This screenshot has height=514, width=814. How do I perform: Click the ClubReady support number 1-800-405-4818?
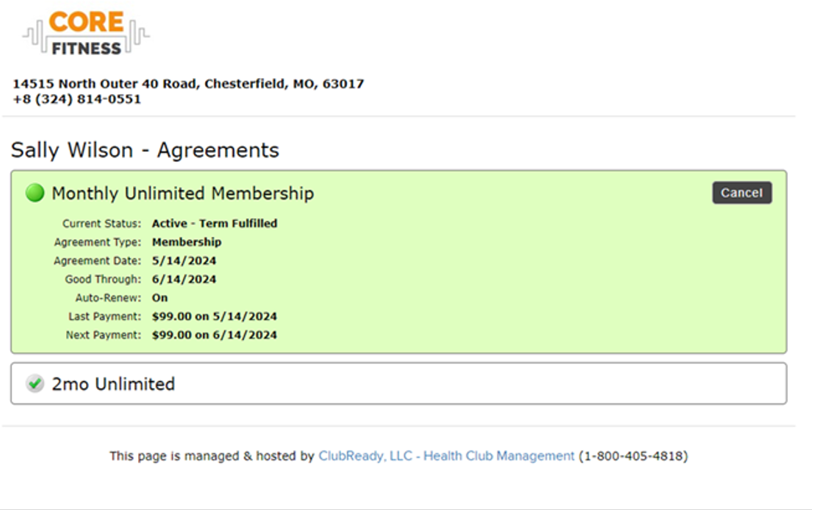tap(633, 456)
